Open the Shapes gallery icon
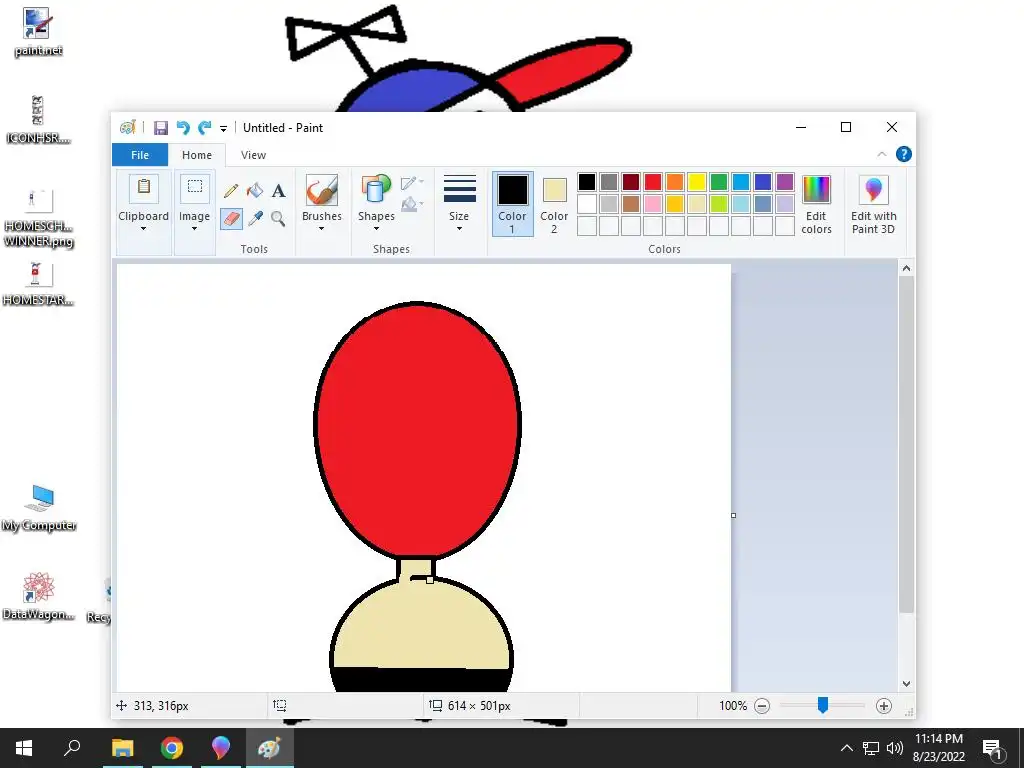Screen dimensions: 1024x768 click(376, 190)
